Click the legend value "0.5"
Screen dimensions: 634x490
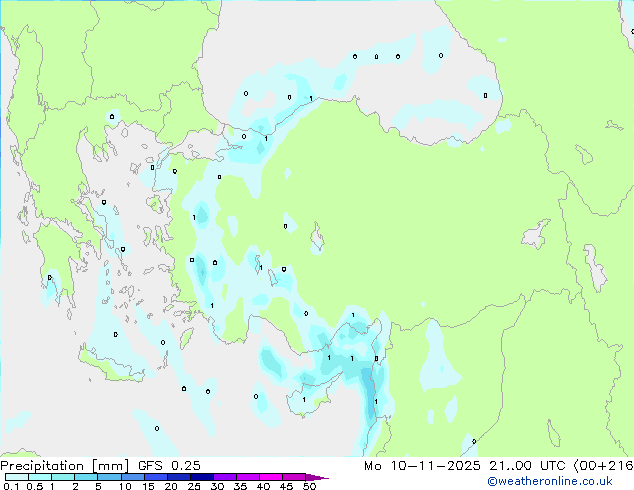coord(35,486)
